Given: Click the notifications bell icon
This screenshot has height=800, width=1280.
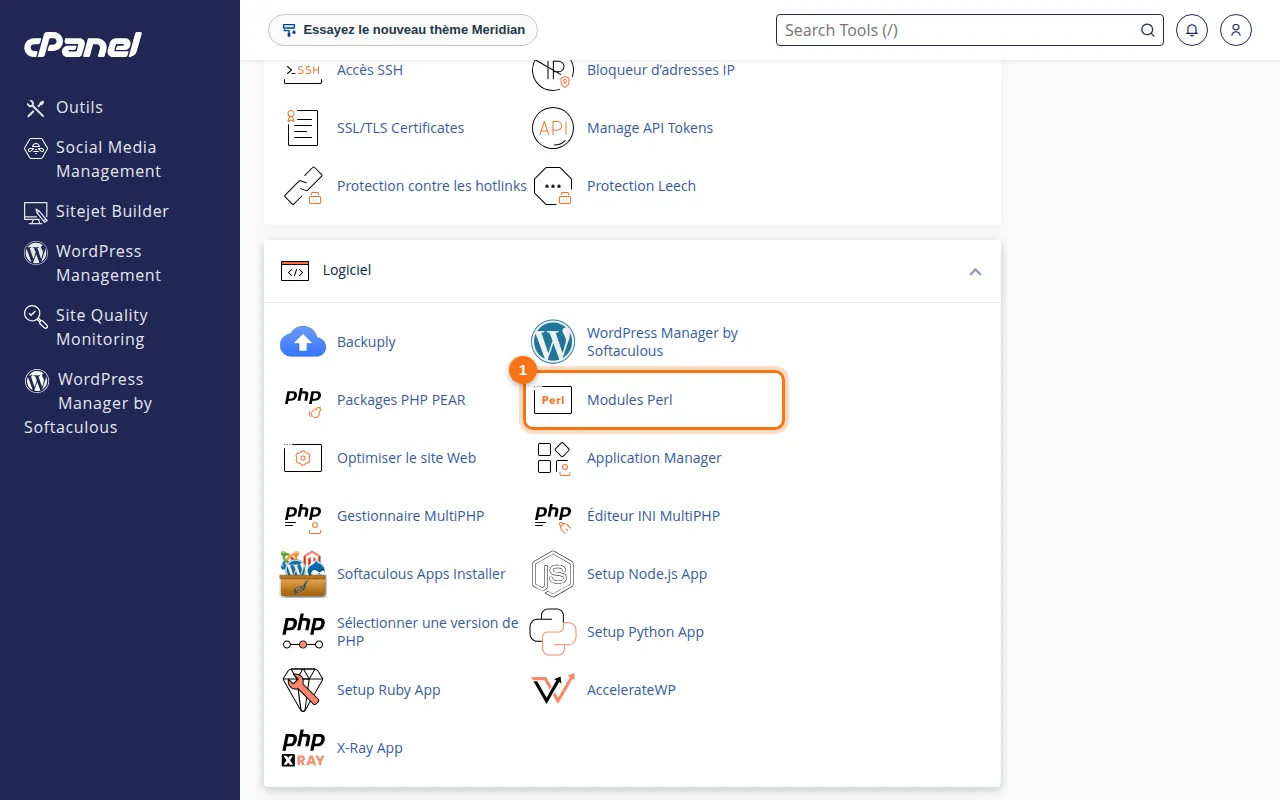Looking at the screenshot, I should (1192, 30).
